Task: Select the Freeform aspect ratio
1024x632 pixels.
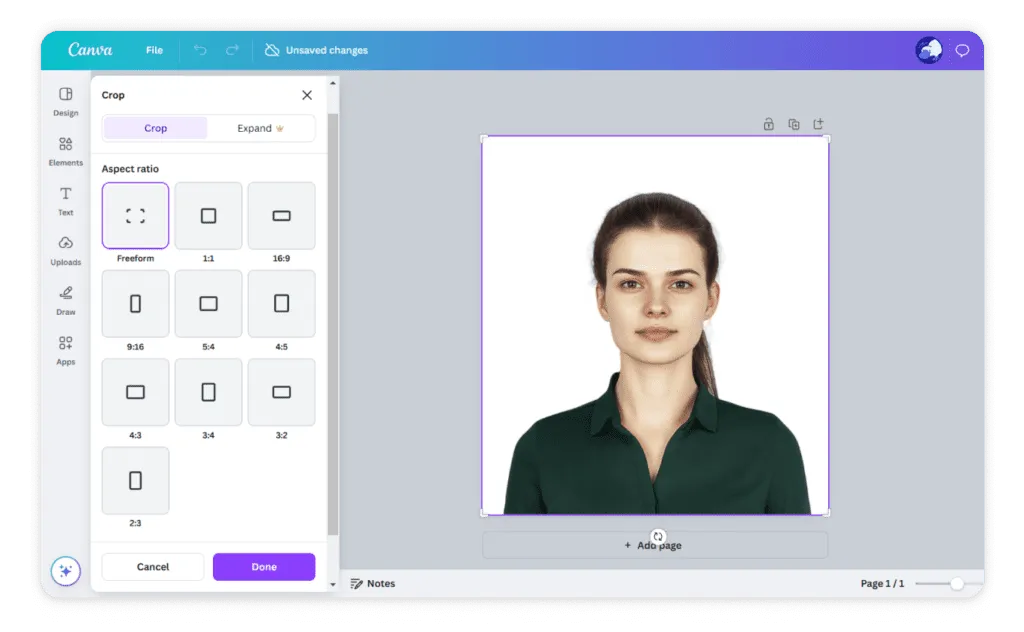Action: coord(135,216)
